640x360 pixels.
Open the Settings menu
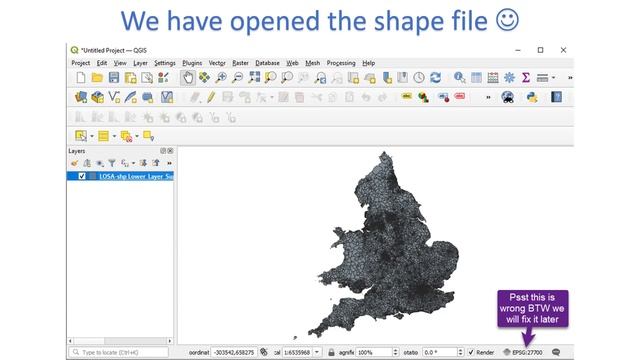[164, 63]
